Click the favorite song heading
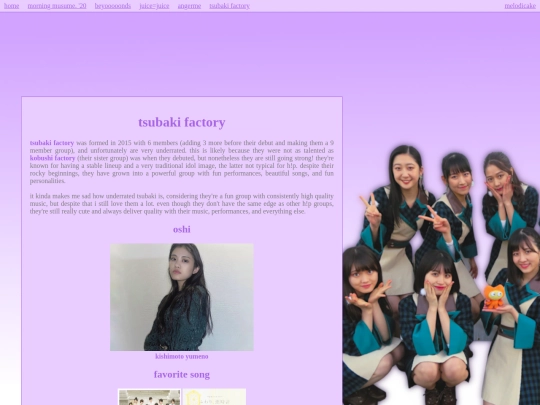Screen dimensions: 540x405 (182, 374)
